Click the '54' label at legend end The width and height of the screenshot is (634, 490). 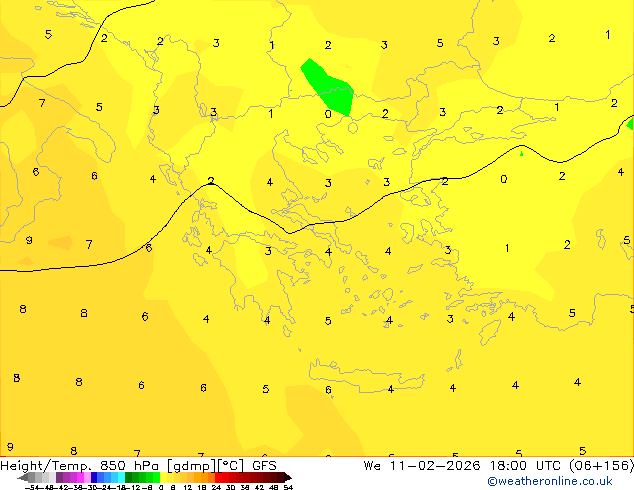[x=288, y=487]
